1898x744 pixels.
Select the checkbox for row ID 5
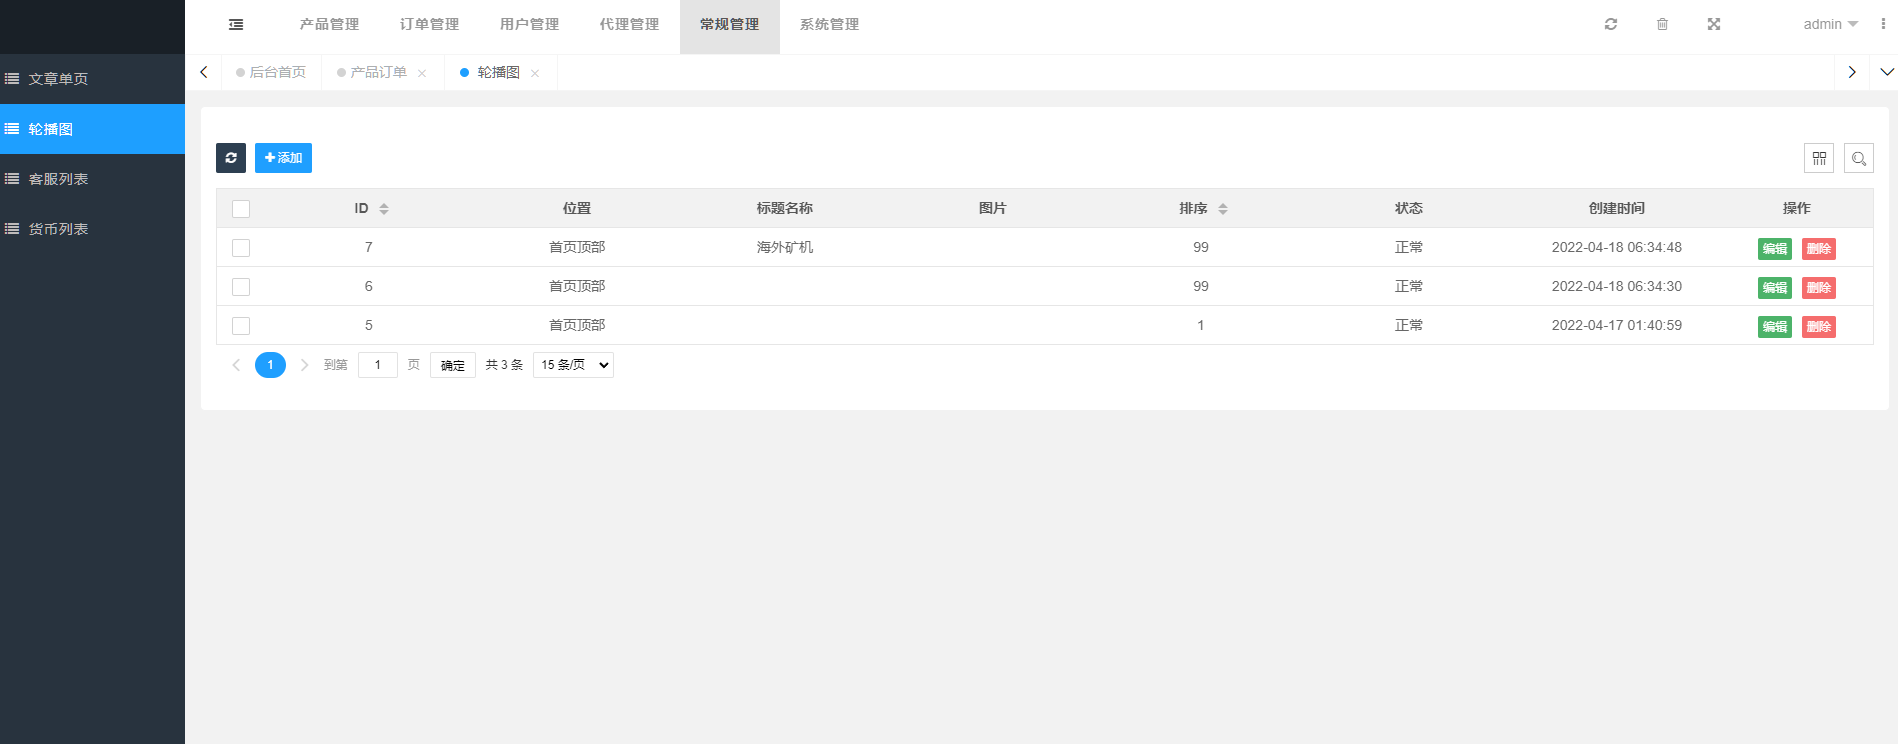pos(241,326)
